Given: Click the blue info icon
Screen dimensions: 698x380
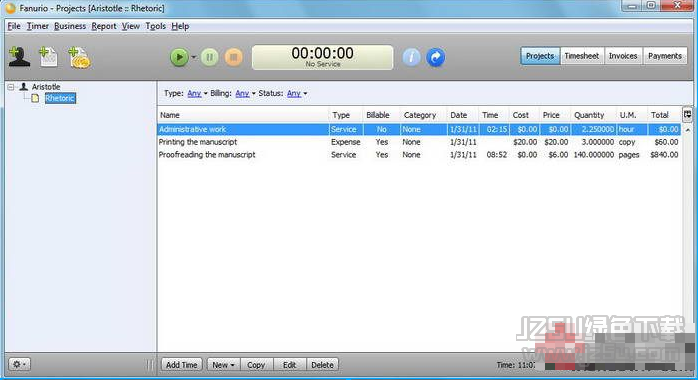Looking at the screenshot, I should tap(411, 57).
